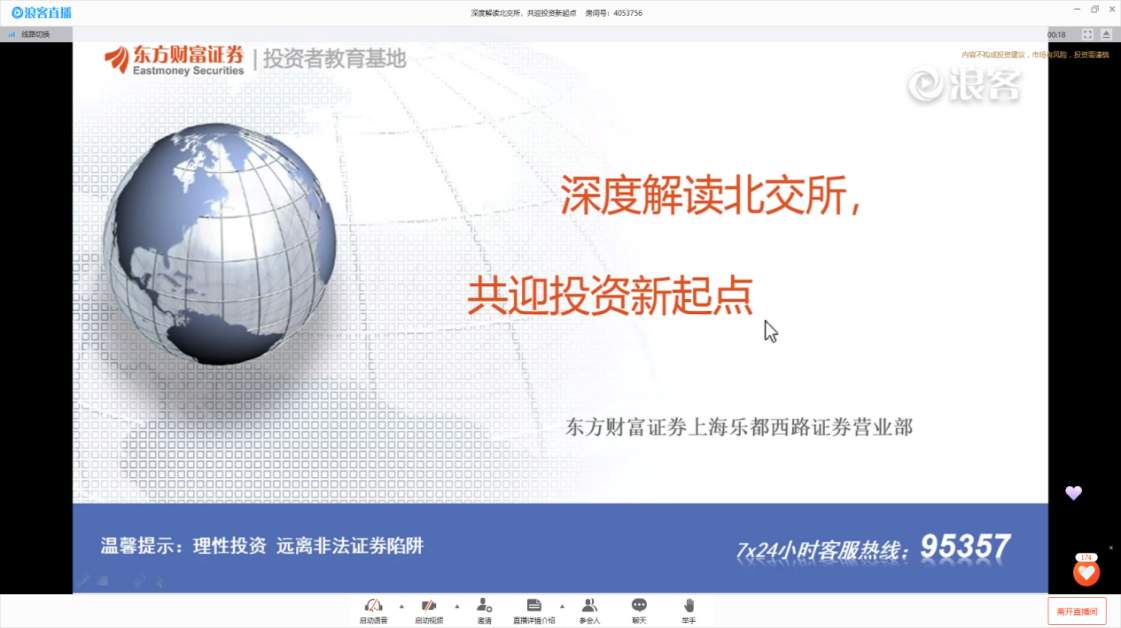Click the 离开直播间 leave button

pos(1077,612)
